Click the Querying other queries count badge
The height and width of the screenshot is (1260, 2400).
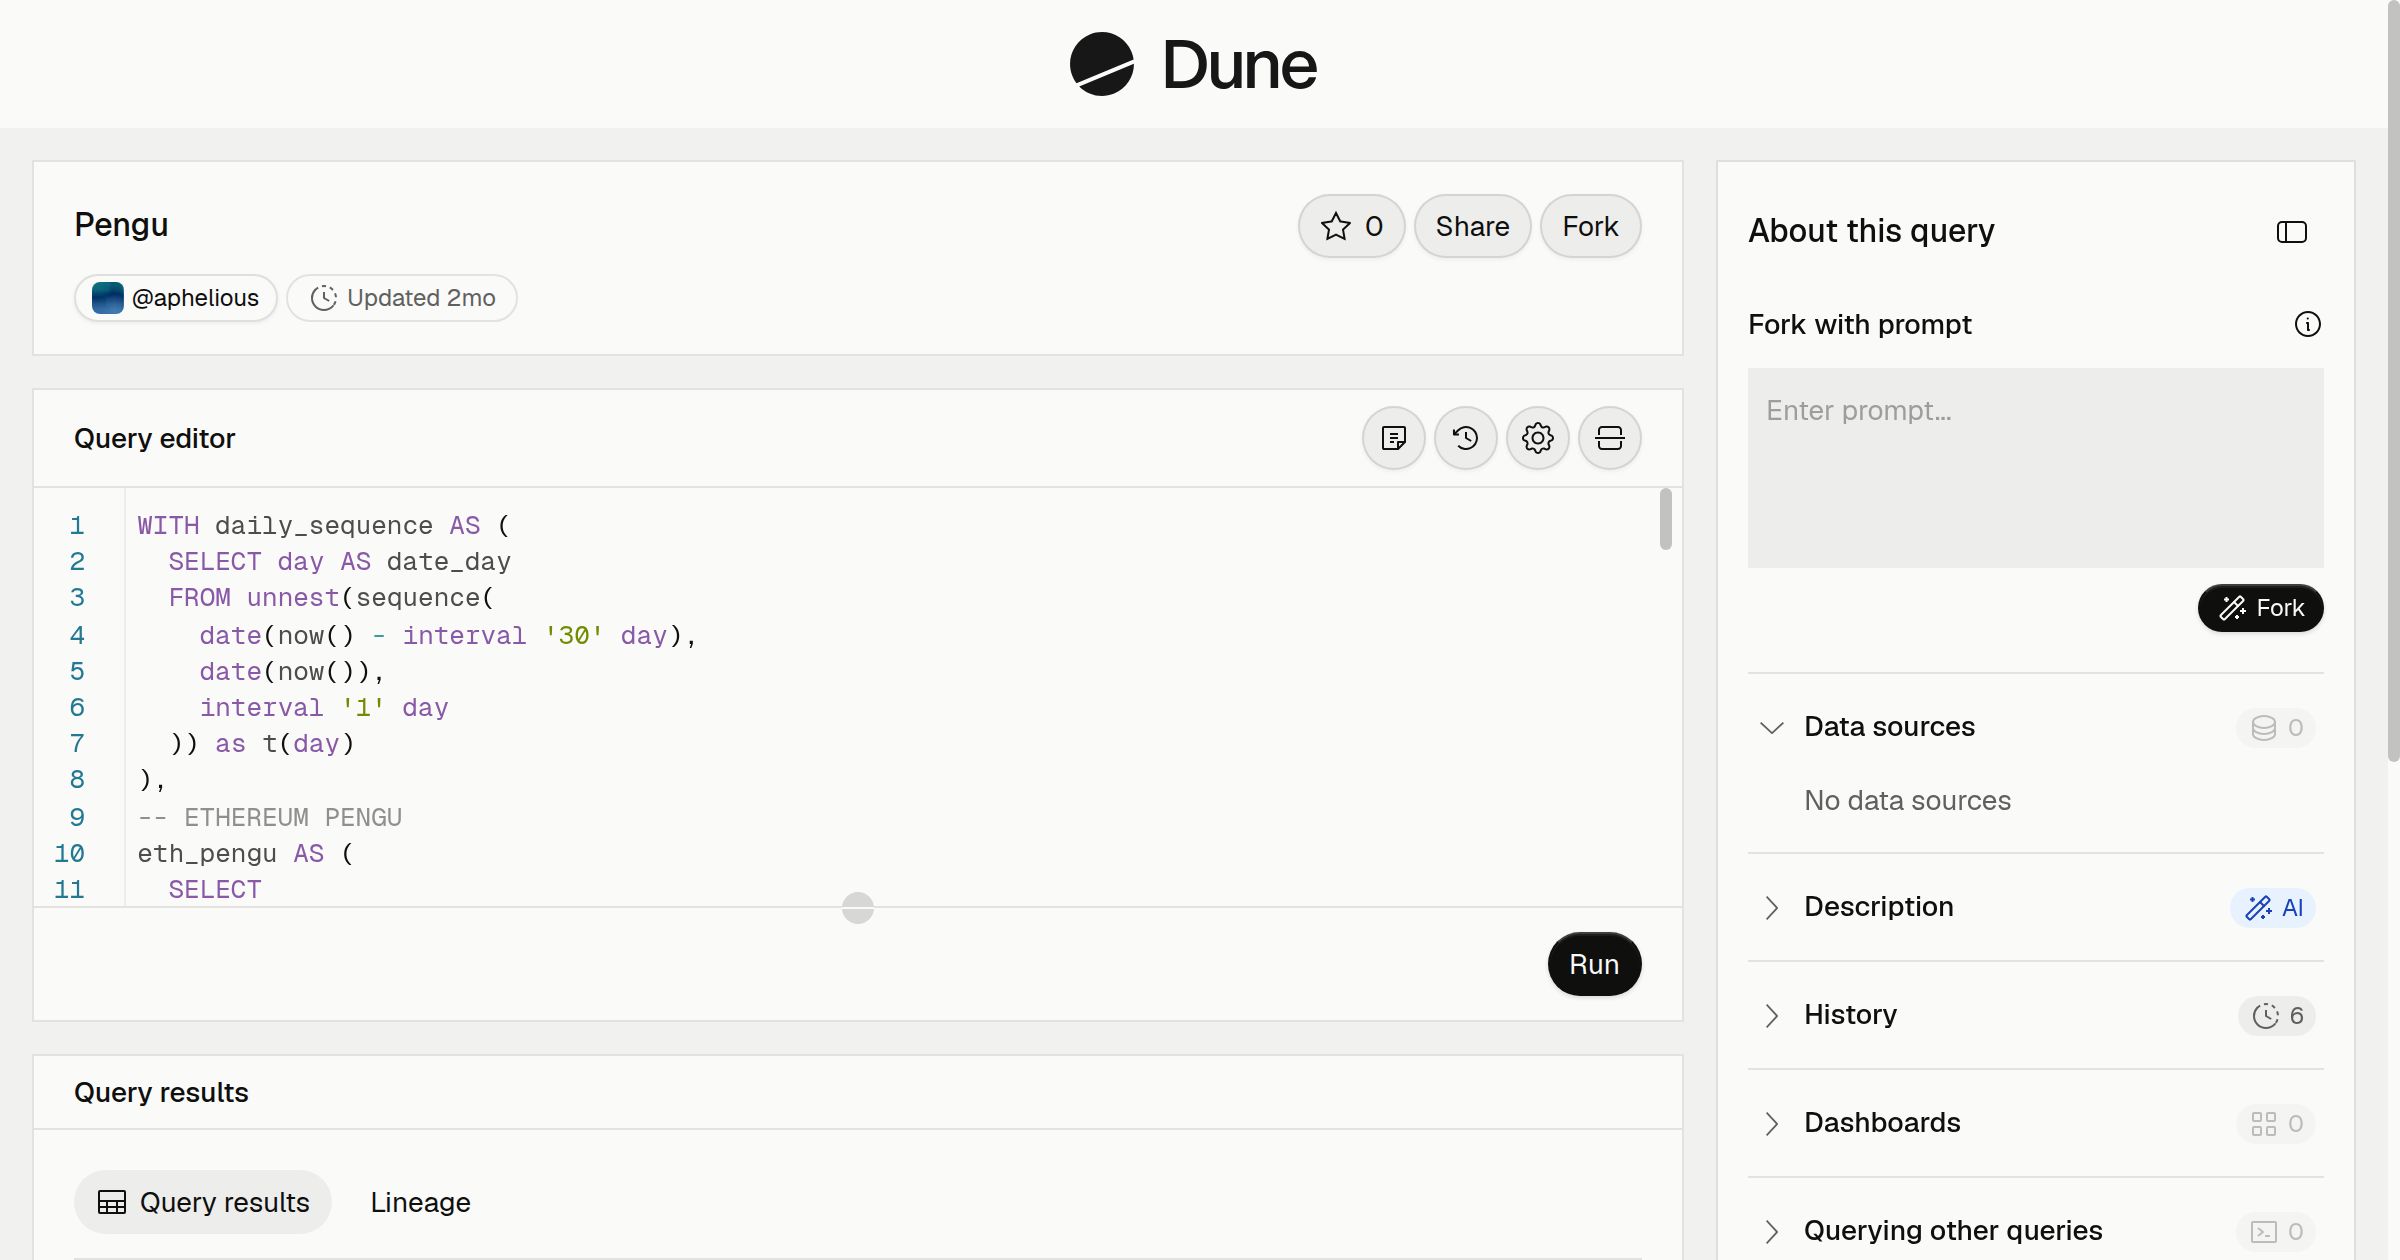pyautogui.click(x=2276, y=1232)
